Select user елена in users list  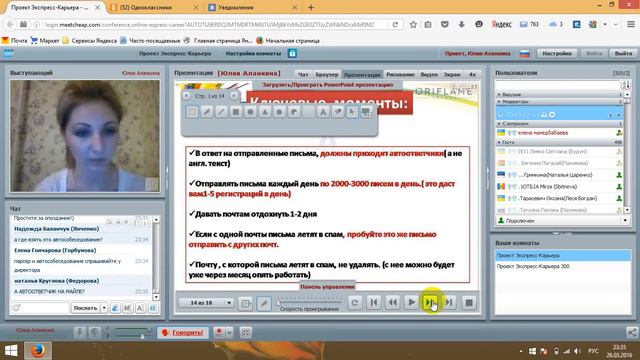pyautogui.click(x=559, y=133)
